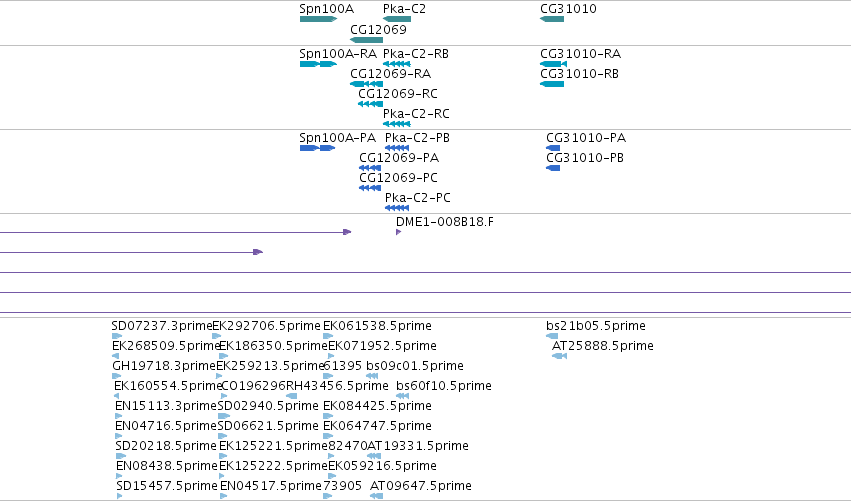Click the CG31010-PA protein glyph
851x501 pixels.
pyautogui.click(x=553, y=148)
